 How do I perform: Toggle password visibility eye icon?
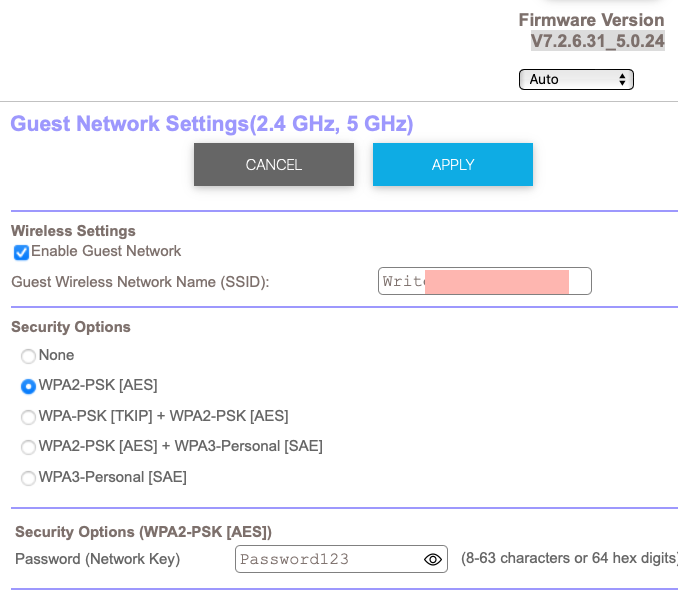433,559
